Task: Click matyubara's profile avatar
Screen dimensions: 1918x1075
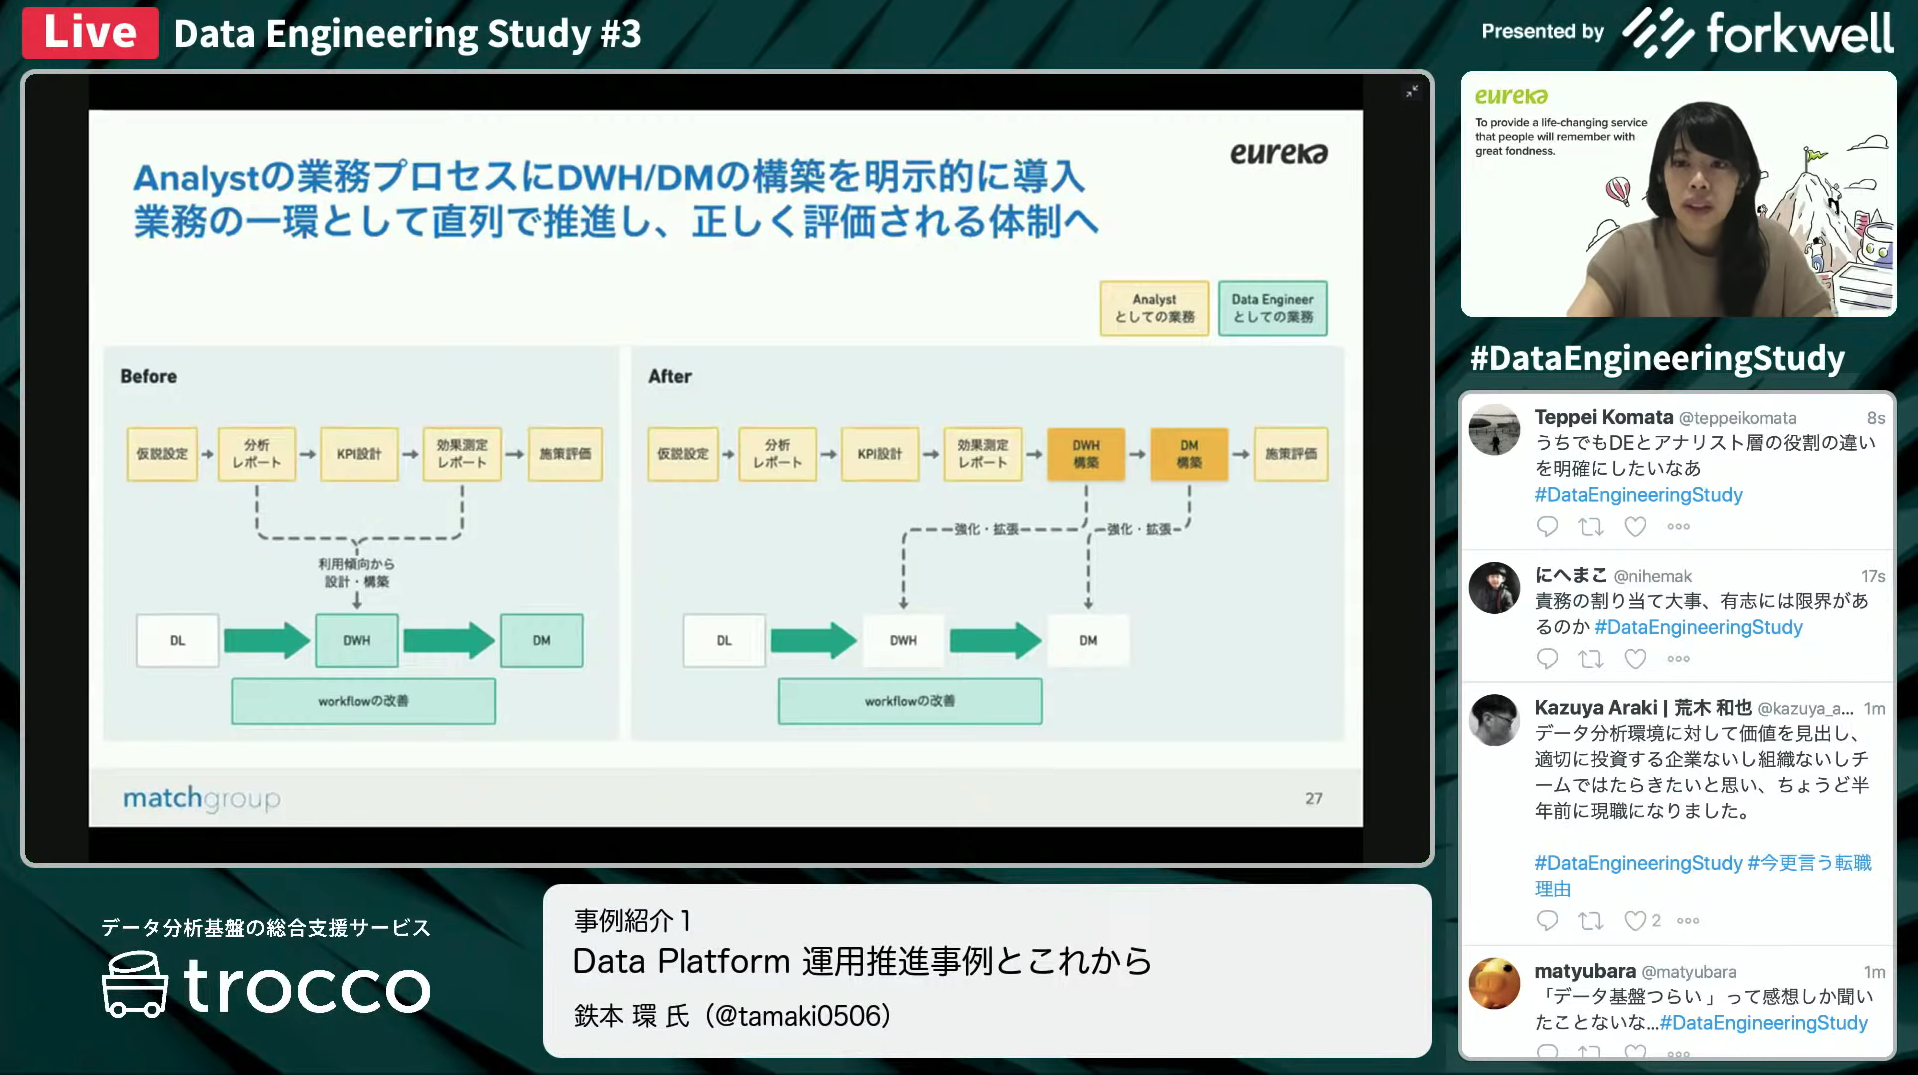Action: coord(1494,983)
